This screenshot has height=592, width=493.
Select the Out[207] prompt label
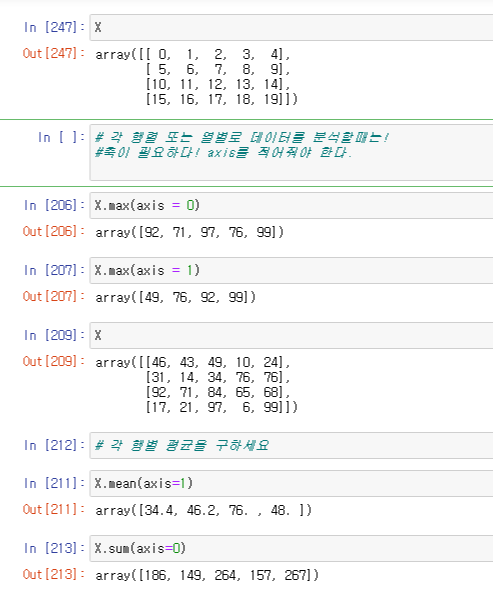pos(54,296)
